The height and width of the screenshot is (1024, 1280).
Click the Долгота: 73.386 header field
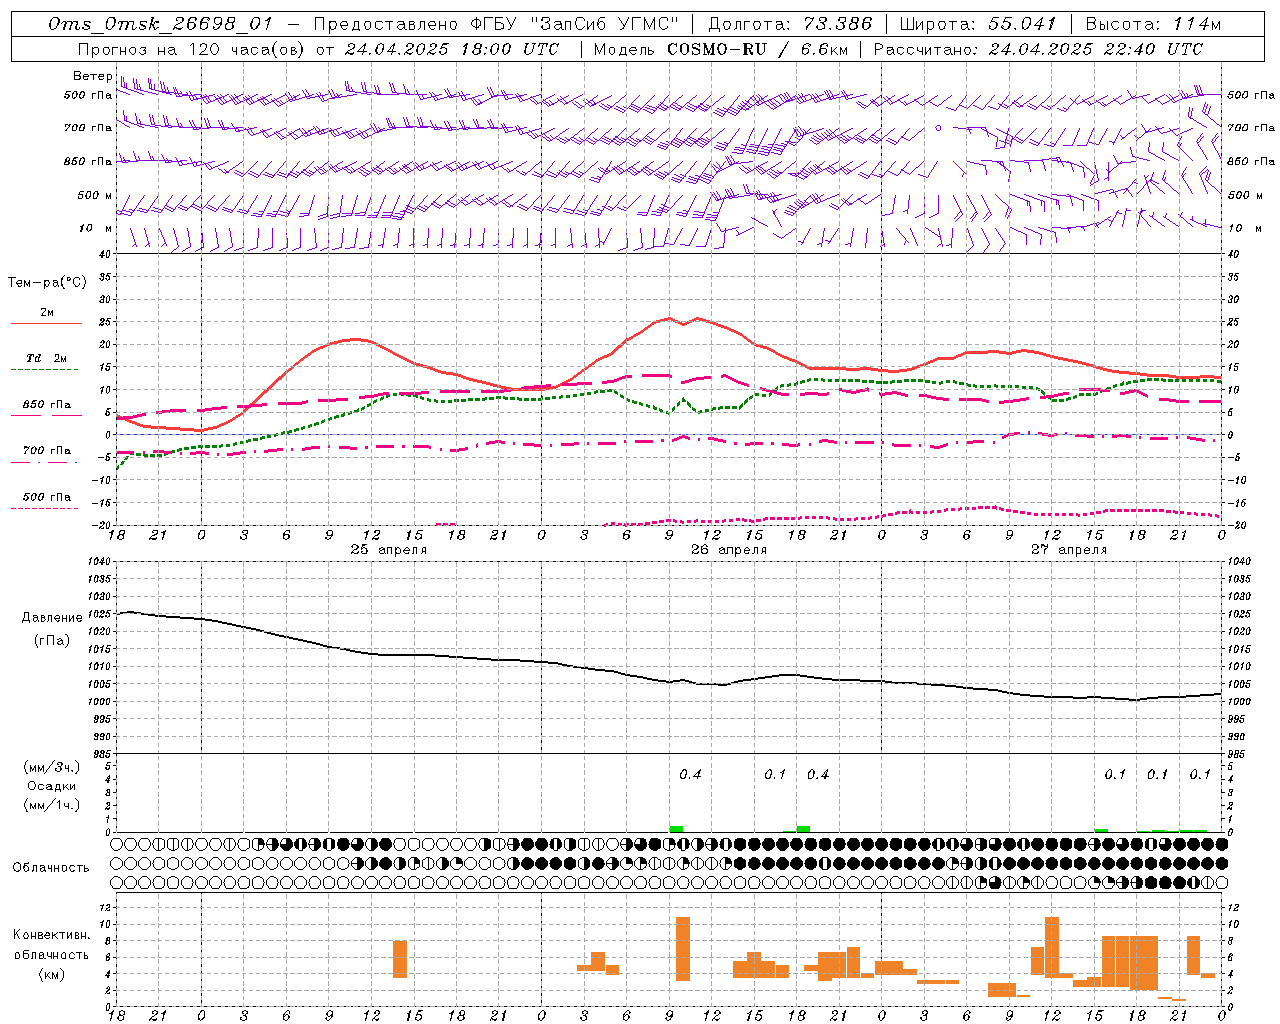coord(789,24)
